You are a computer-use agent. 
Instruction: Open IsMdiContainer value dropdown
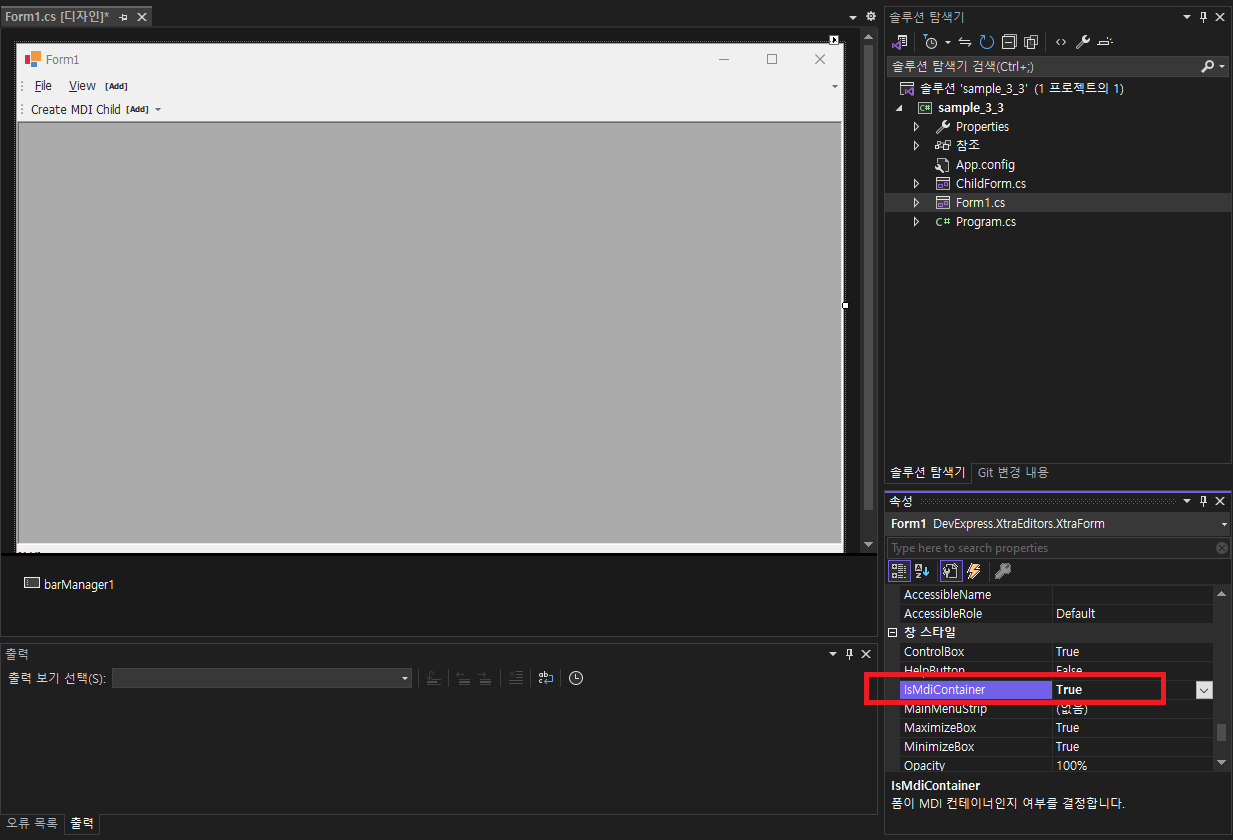click(1204, 690)
